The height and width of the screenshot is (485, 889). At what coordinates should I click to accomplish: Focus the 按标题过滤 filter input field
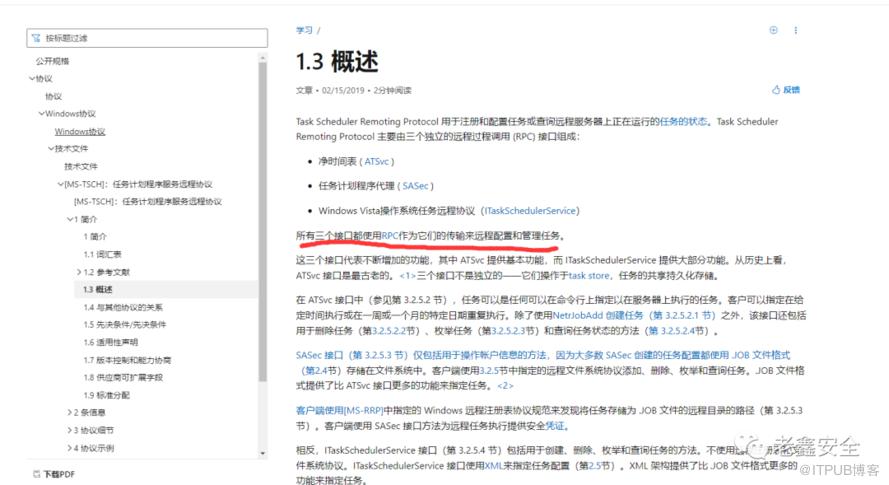tap(147, 38)
